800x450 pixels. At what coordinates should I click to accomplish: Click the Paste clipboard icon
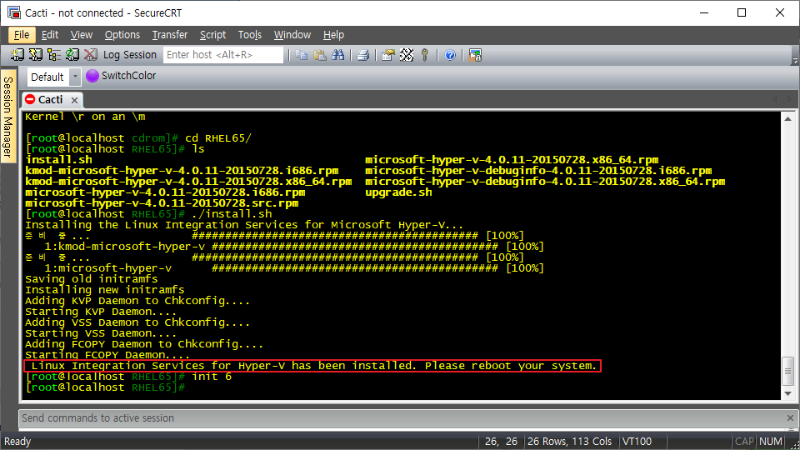320,55
